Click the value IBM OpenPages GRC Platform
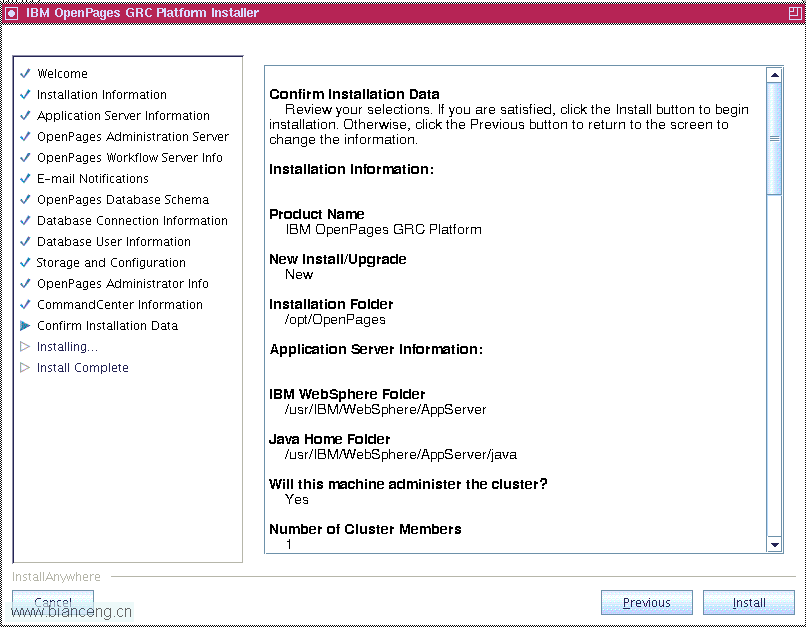The width and height of the screenshot is (806, 627). (x=383, y=229)
